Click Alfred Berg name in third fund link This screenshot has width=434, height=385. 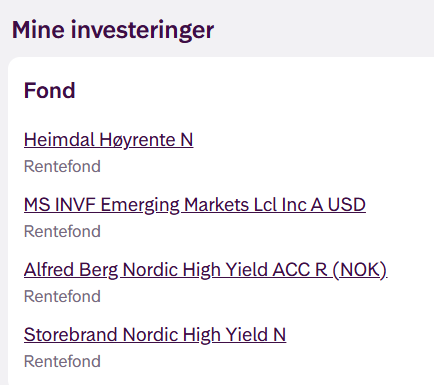tap(71, 270)
